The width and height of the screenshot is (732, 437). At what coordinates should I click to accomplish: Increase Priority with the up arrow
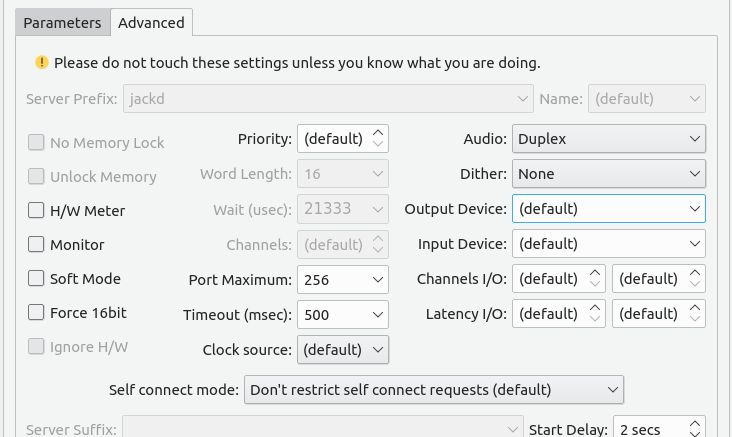coord(378,133)
